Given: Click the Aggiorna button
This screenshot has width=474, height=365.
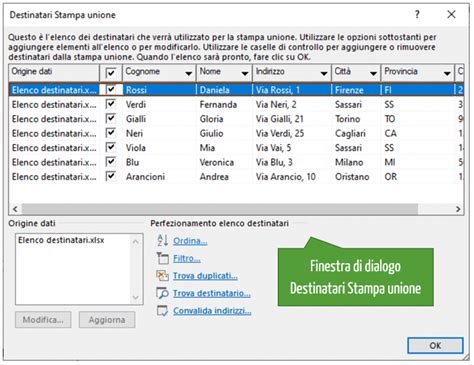Looking at the screenshot, I should tap(107, 320).
